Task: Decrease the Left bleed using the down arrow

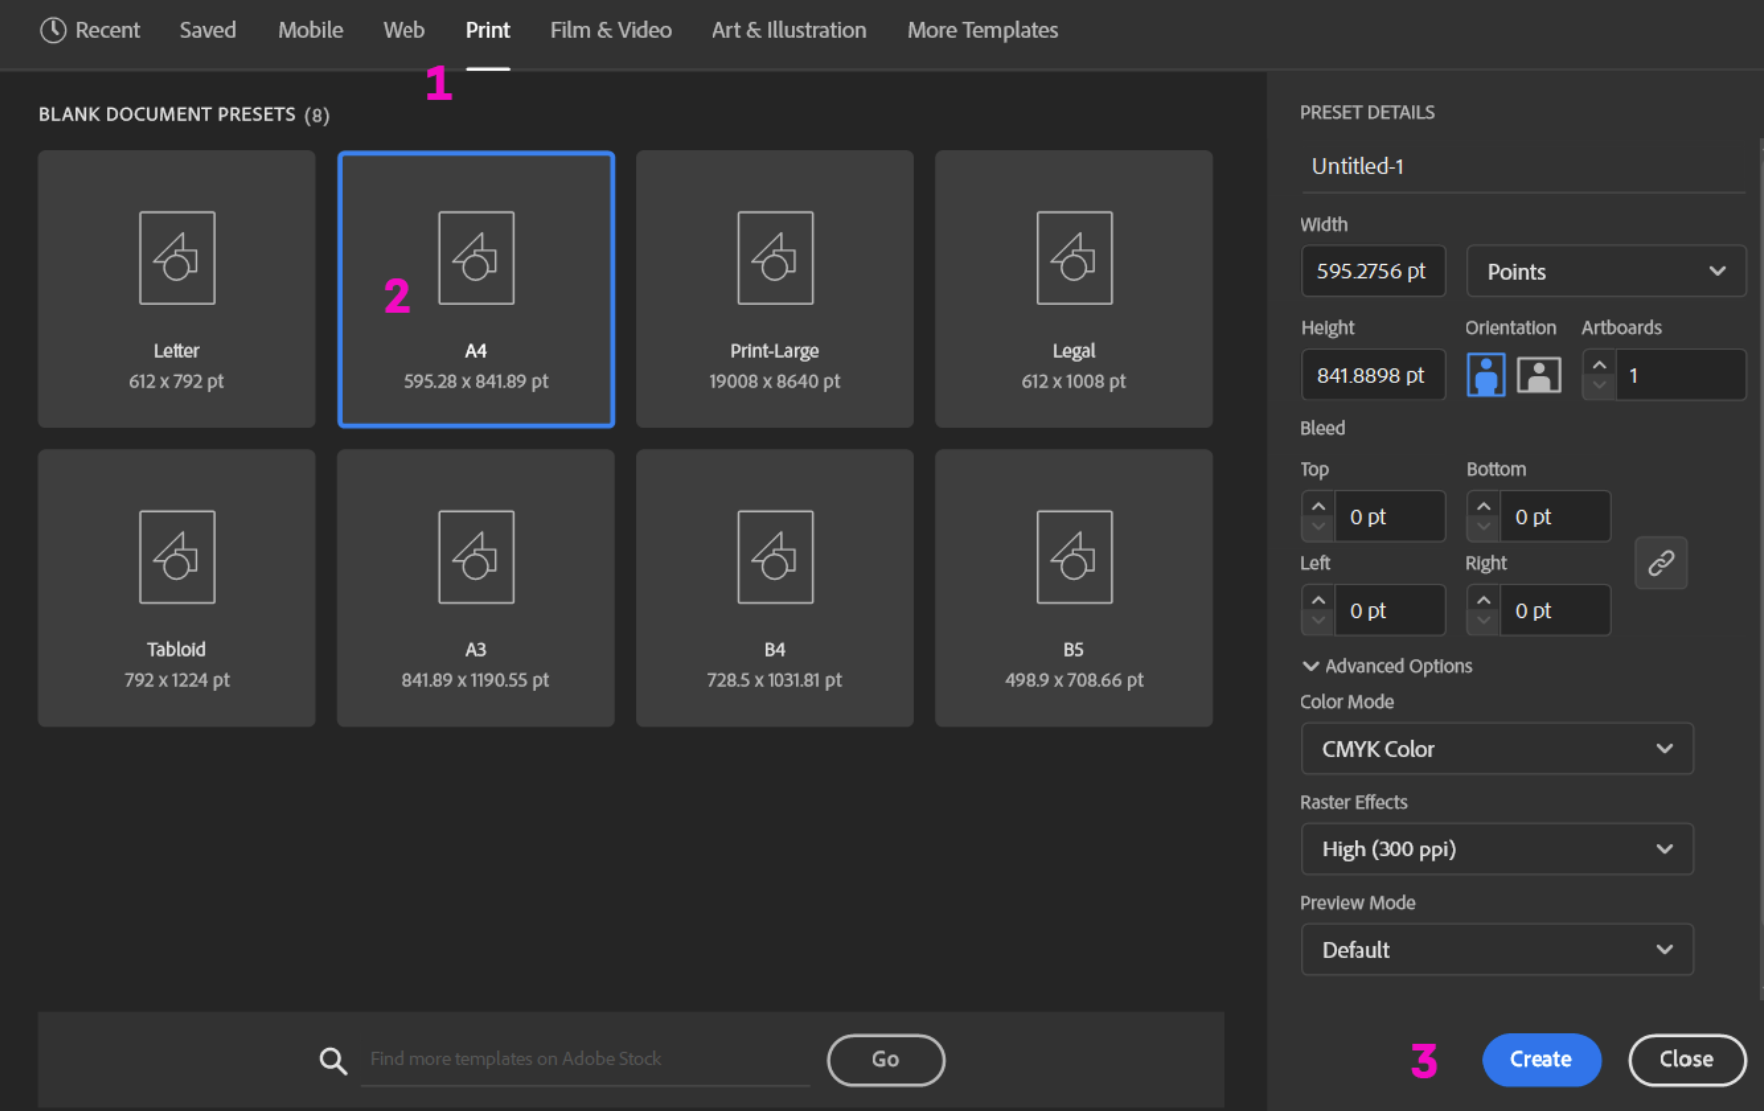Action: pyautogui.click(x=1318, y=620)
